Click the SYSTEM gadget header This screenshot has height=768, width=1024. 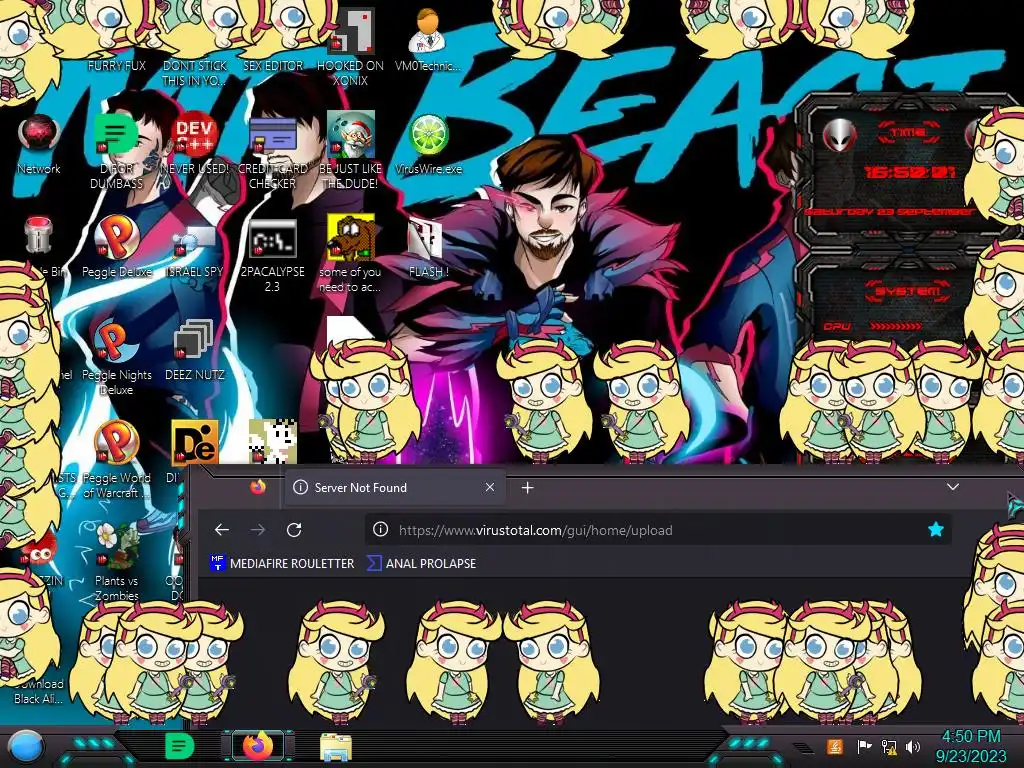[x=908, y=291]
